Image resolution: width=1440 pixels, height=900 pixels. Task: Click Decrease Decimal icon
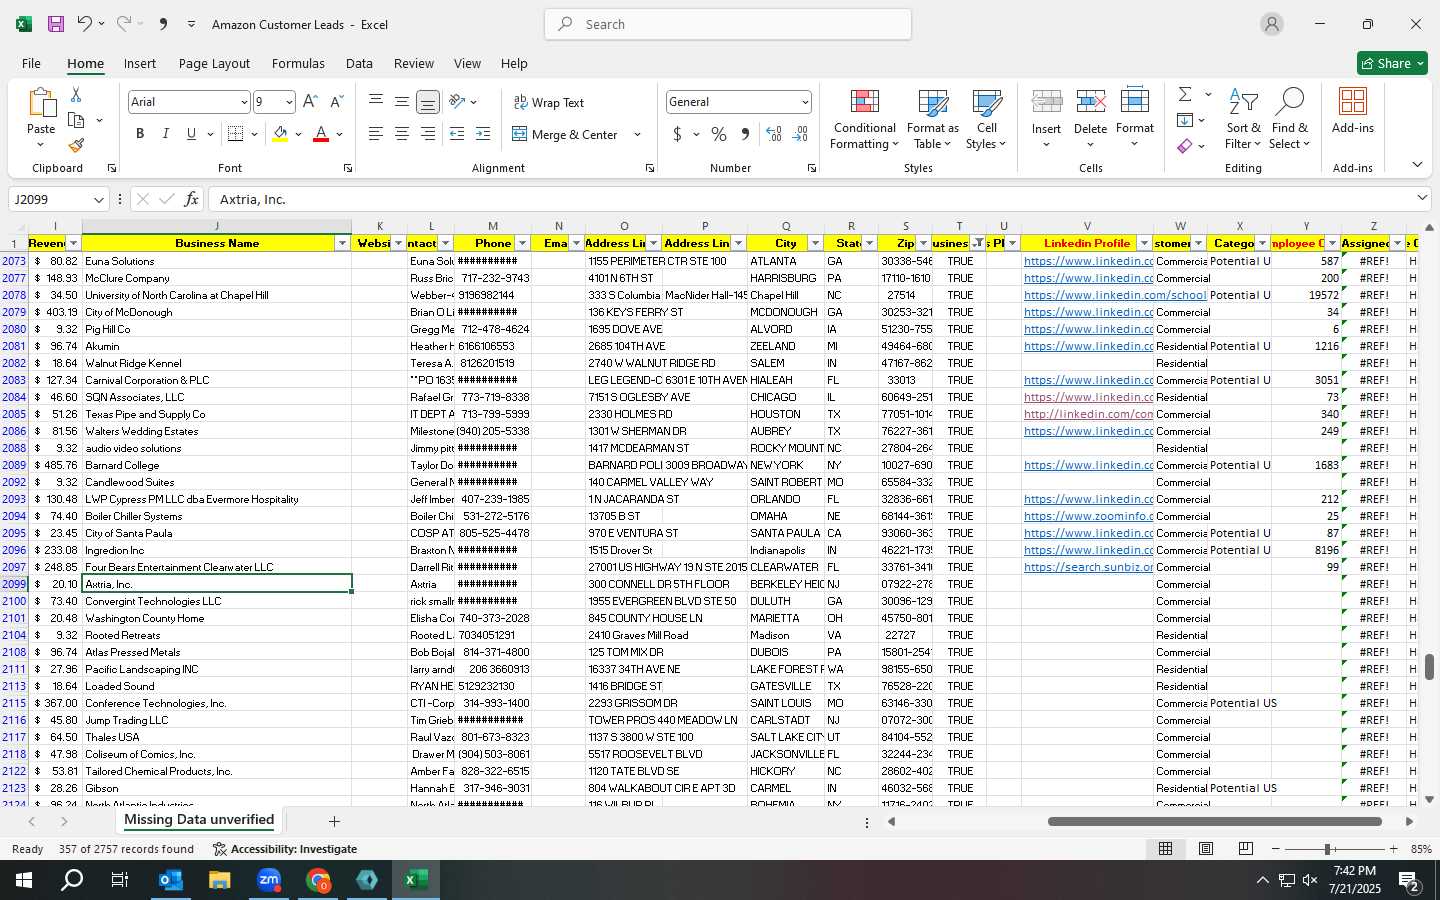[800, 134]
